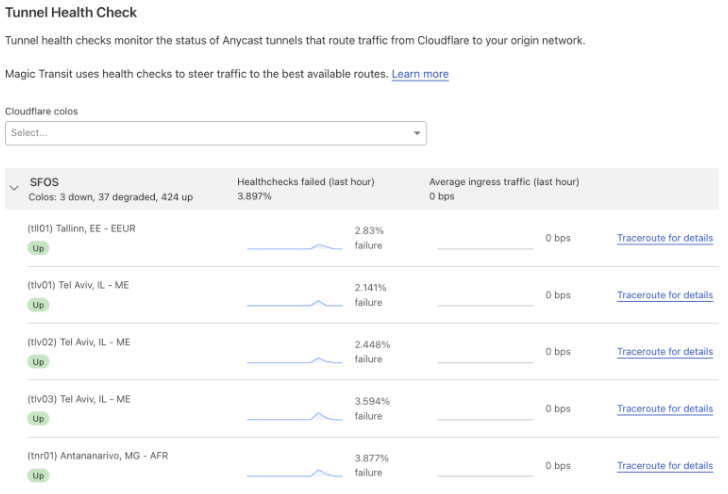Collapse the SFOS tunnel section chevron
728x494 pixels.
point(14,188)
